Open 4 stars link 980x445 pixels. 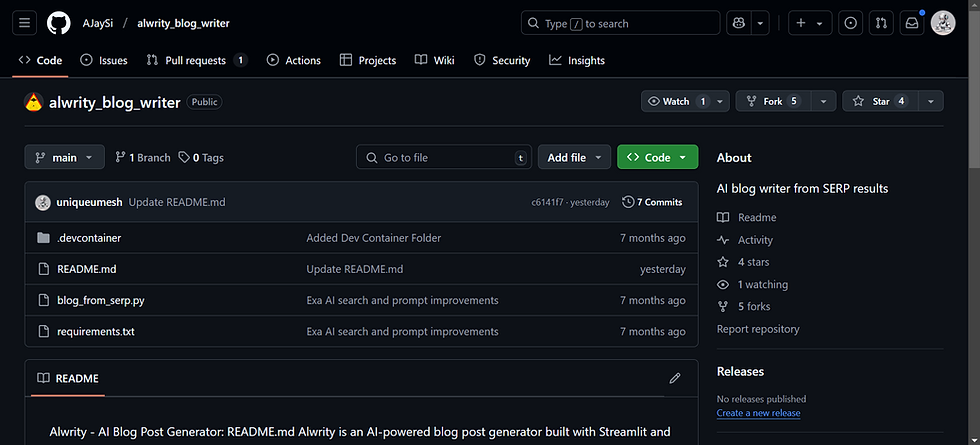coord(743,262)
